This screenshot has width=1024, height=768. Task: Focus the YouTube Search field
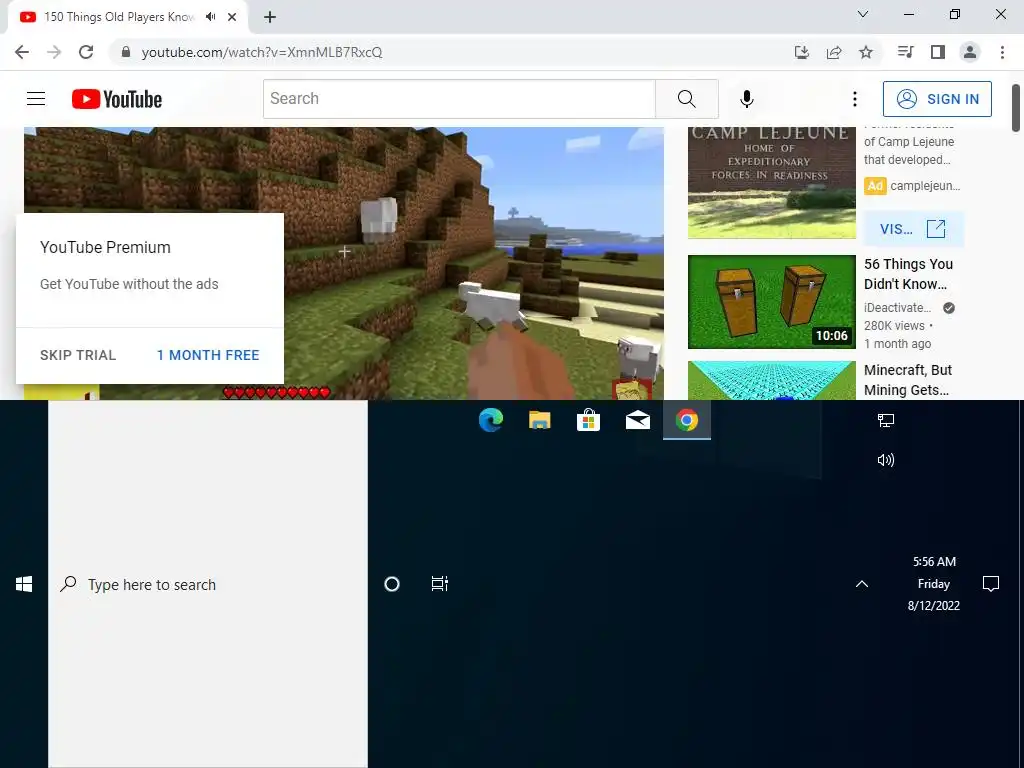pyautogui.click(x=459, y=99)
